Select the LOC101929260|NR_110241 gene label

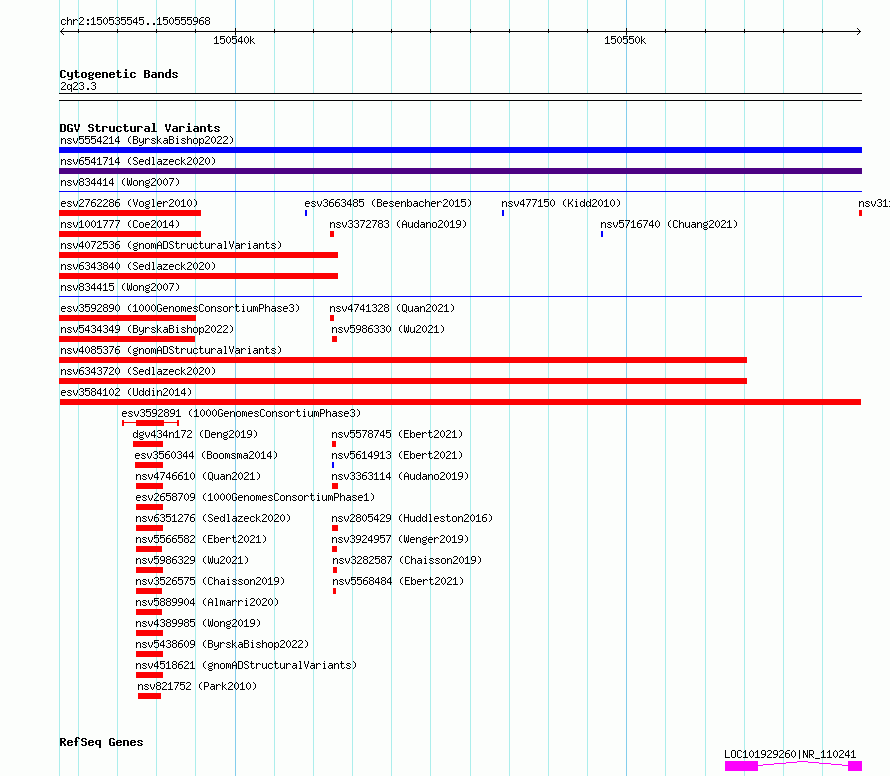pyautogui.click(x=790, y=754)
